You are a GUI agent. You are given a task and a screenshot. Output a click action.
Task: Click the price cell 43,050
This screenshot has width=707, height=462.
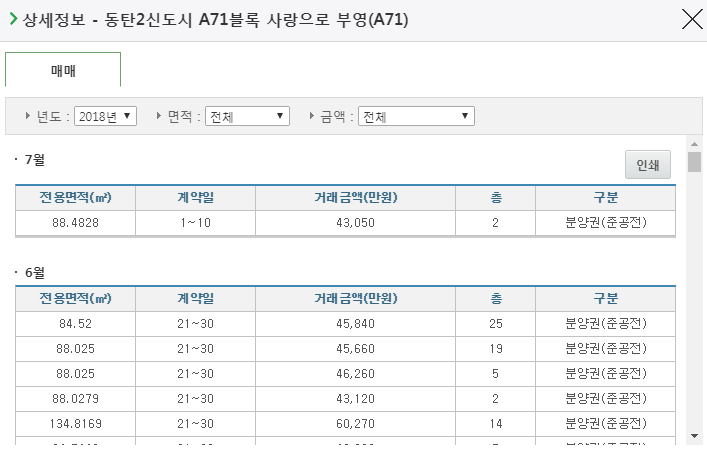(355, 223)
